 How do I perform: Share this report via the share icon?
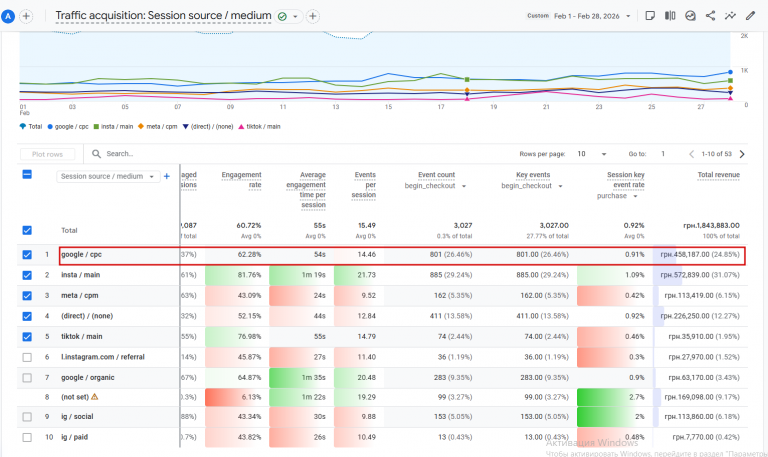click(710, 16)
